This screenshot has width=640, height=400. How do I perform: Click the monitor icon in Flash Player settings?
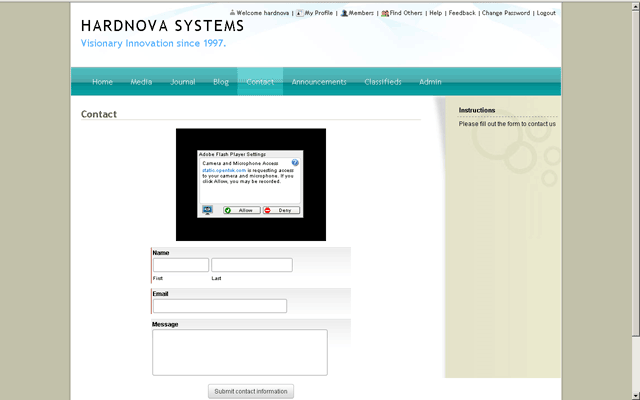208,210
